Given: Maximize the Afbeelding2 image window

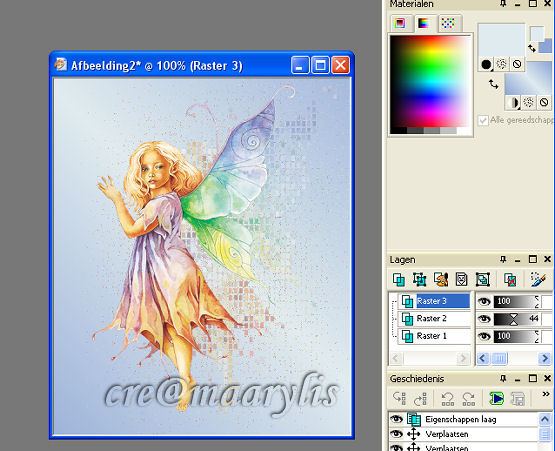Looking at the screenshot, I should [320, 65].
